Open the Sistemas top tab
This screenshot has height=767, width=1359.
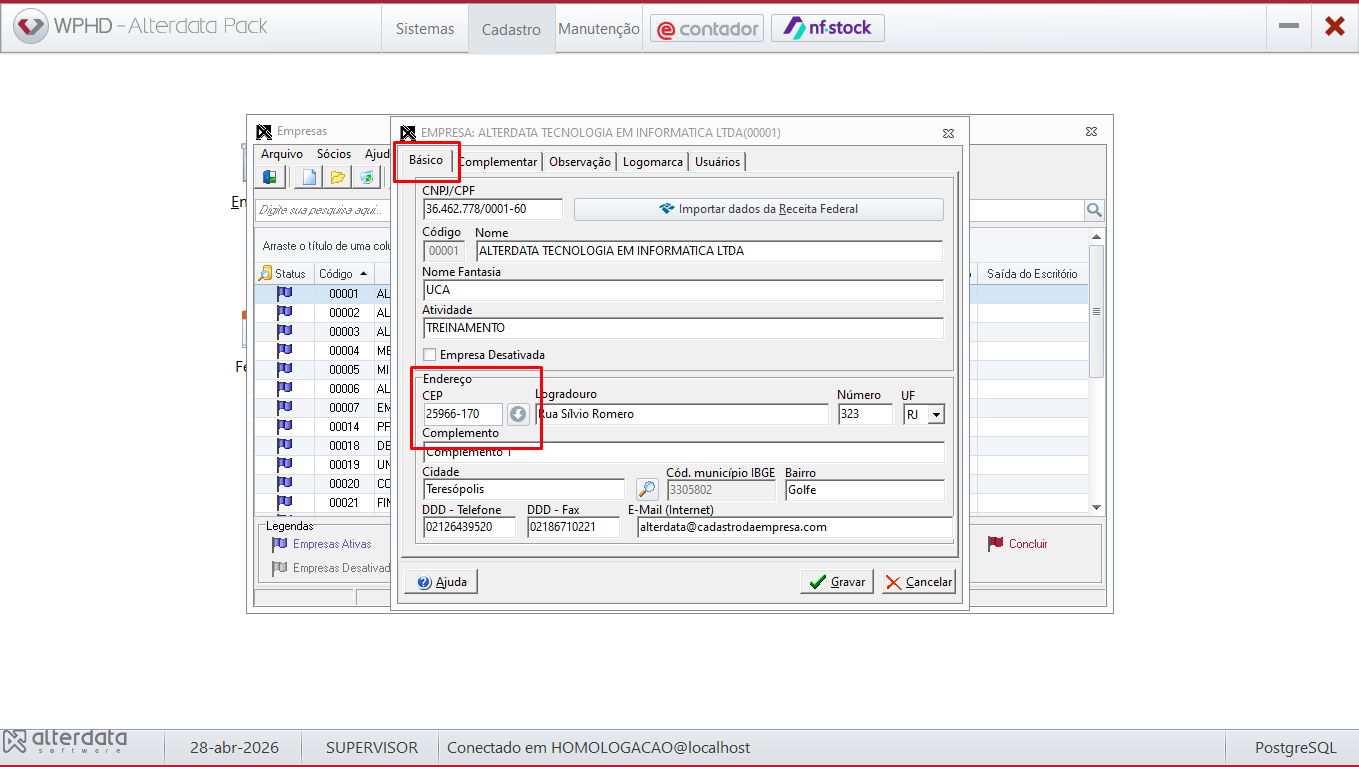click(x=425, y=29)
